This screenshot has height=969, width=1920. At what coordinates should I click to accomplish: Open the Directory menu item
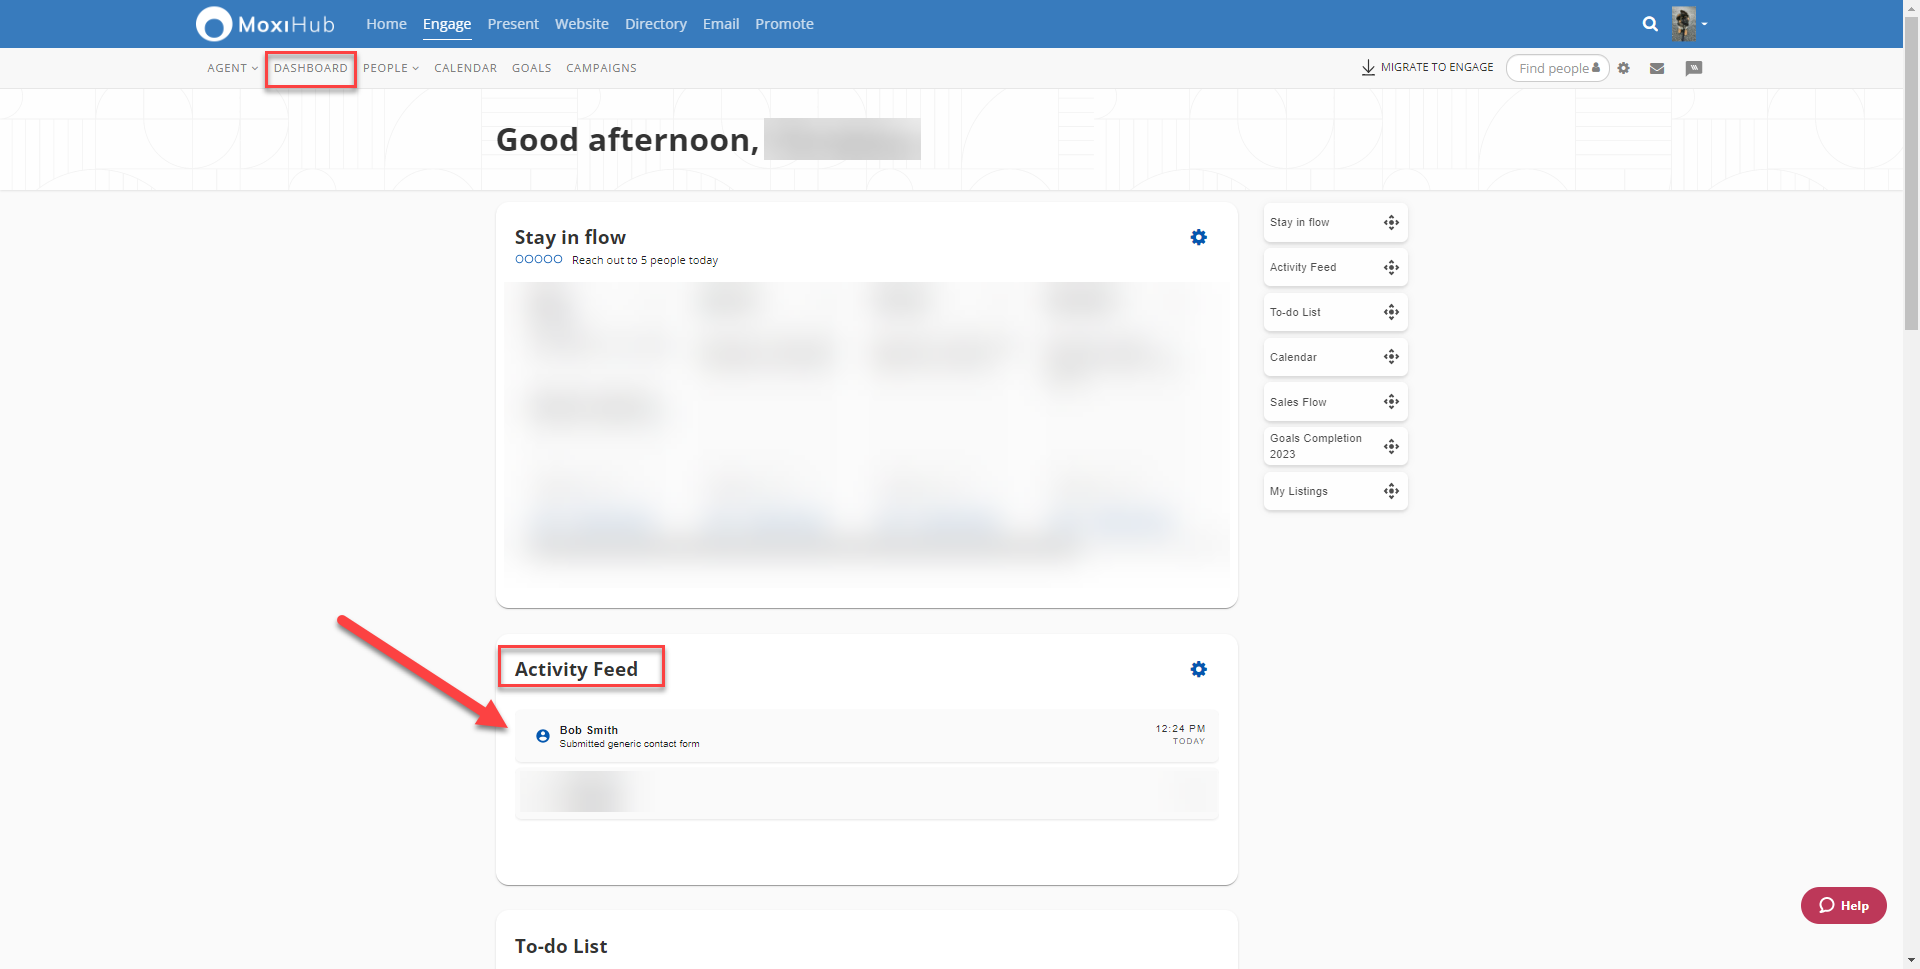[656, 24]
